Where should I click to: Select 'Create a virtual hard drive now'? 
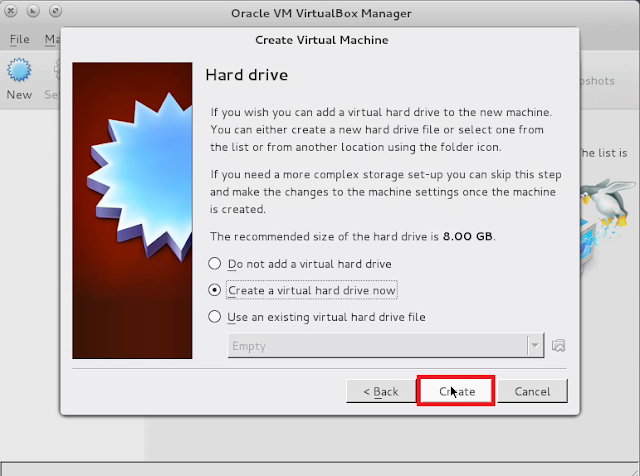coord(302,290)
